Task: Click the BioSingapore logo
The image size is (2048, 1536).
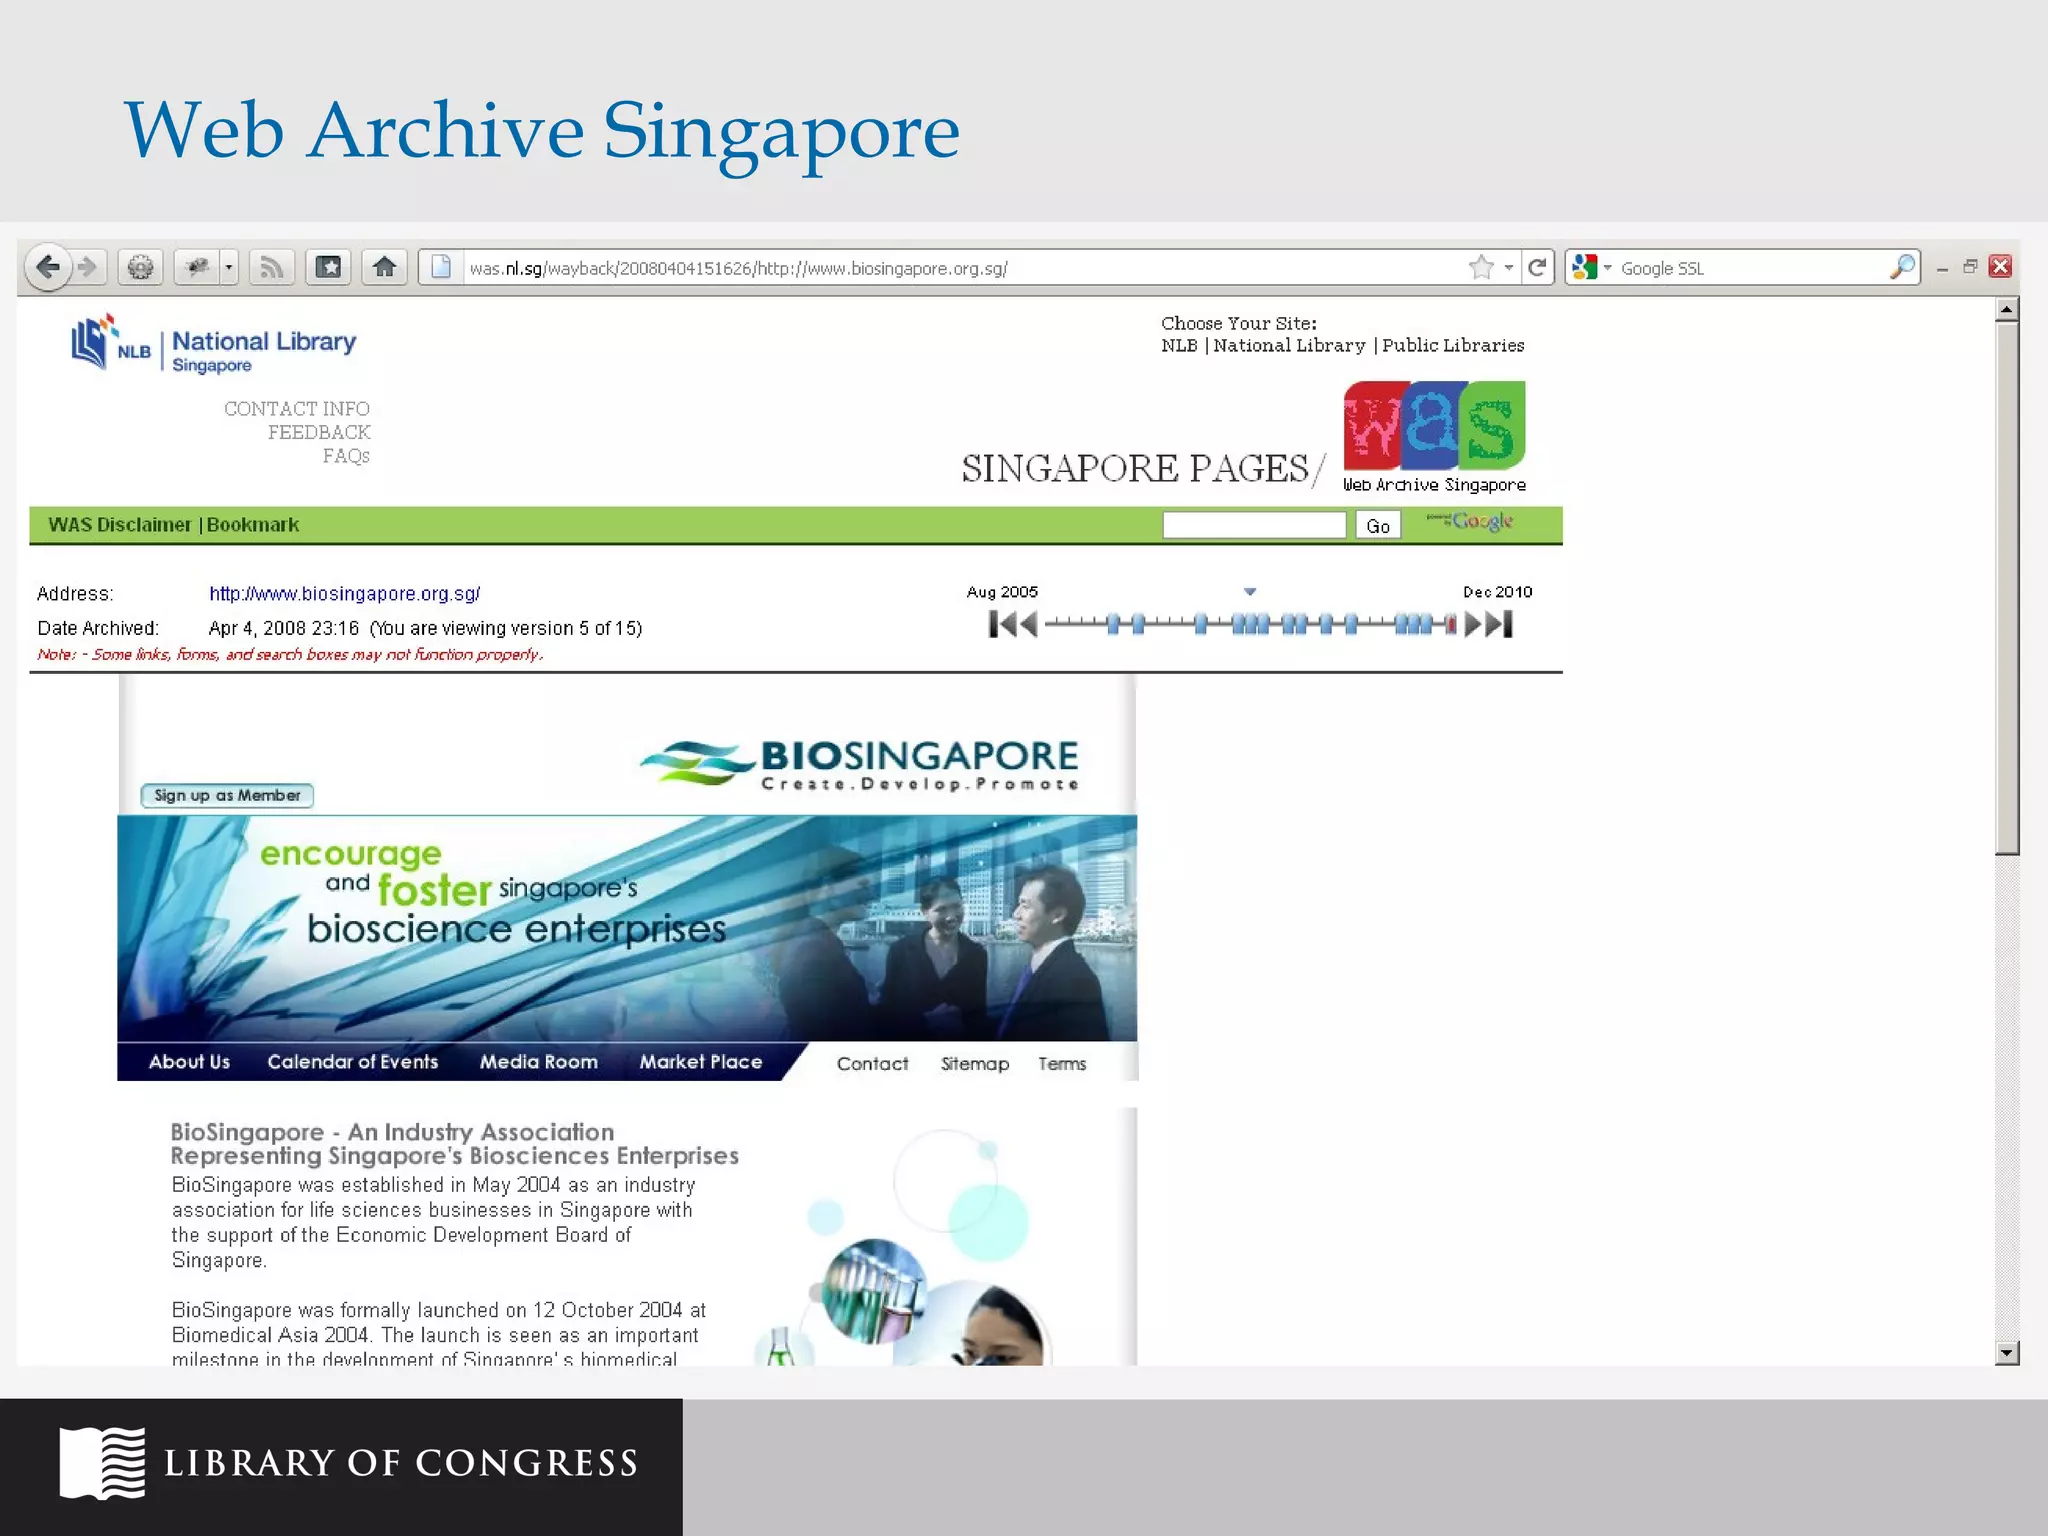Action: (859, 765)
